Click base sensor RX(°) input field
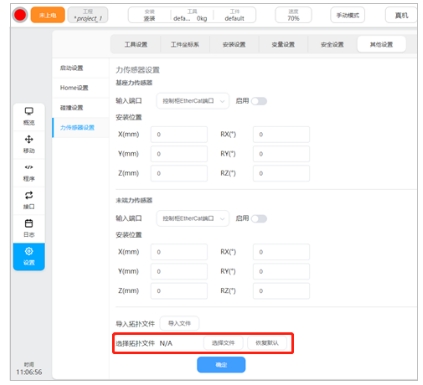 (x=281, y=134)
